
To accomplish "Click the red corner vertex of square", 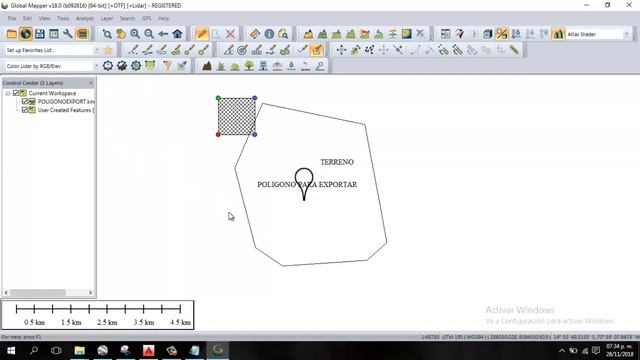I will (218, 134).
